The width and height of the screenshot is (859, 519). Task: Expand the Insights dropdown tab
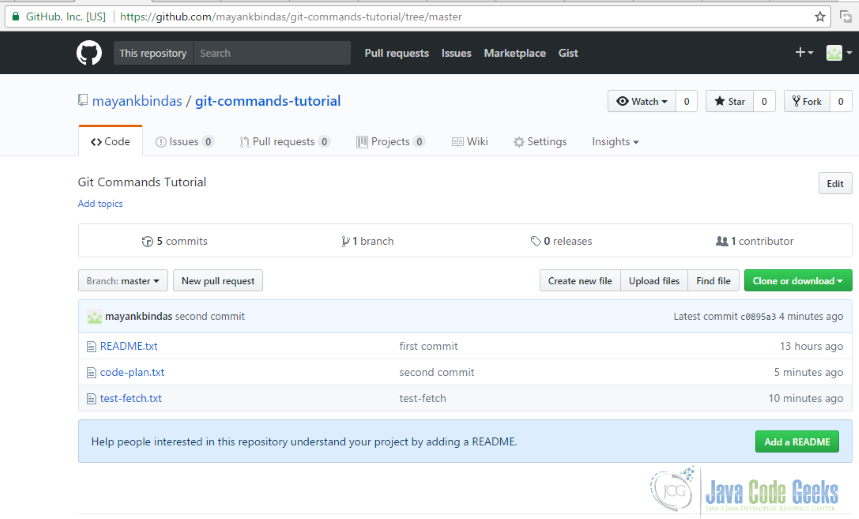point(615,141)
